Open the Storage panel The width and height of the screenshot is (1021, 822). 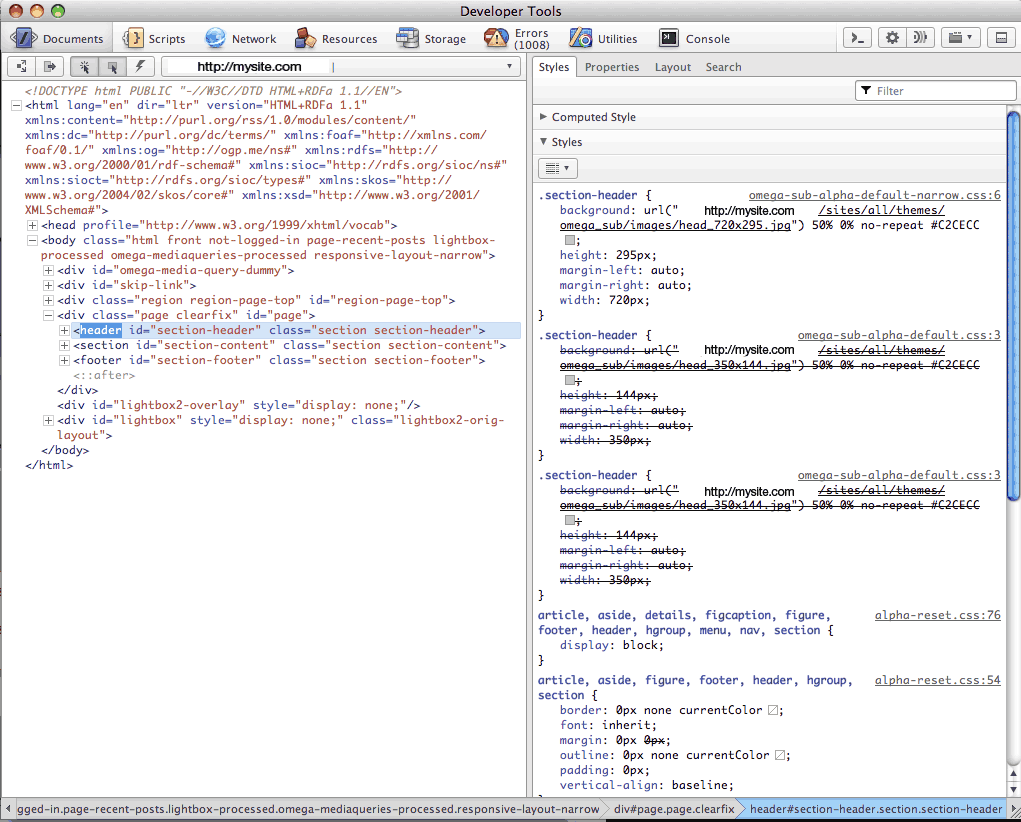(x=431, y=39)
